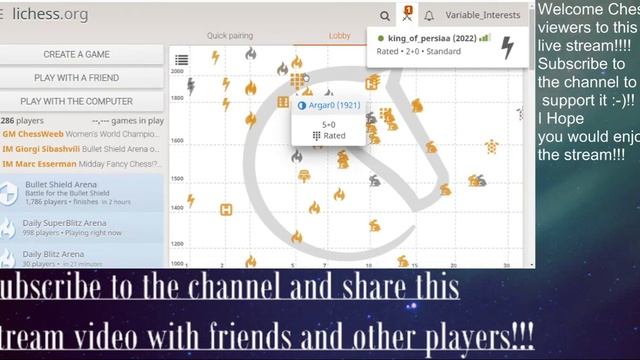Click mushroom-shaped variant icon near 1500
The width and height of the screenshot is (640, 360).
(304, 176)
